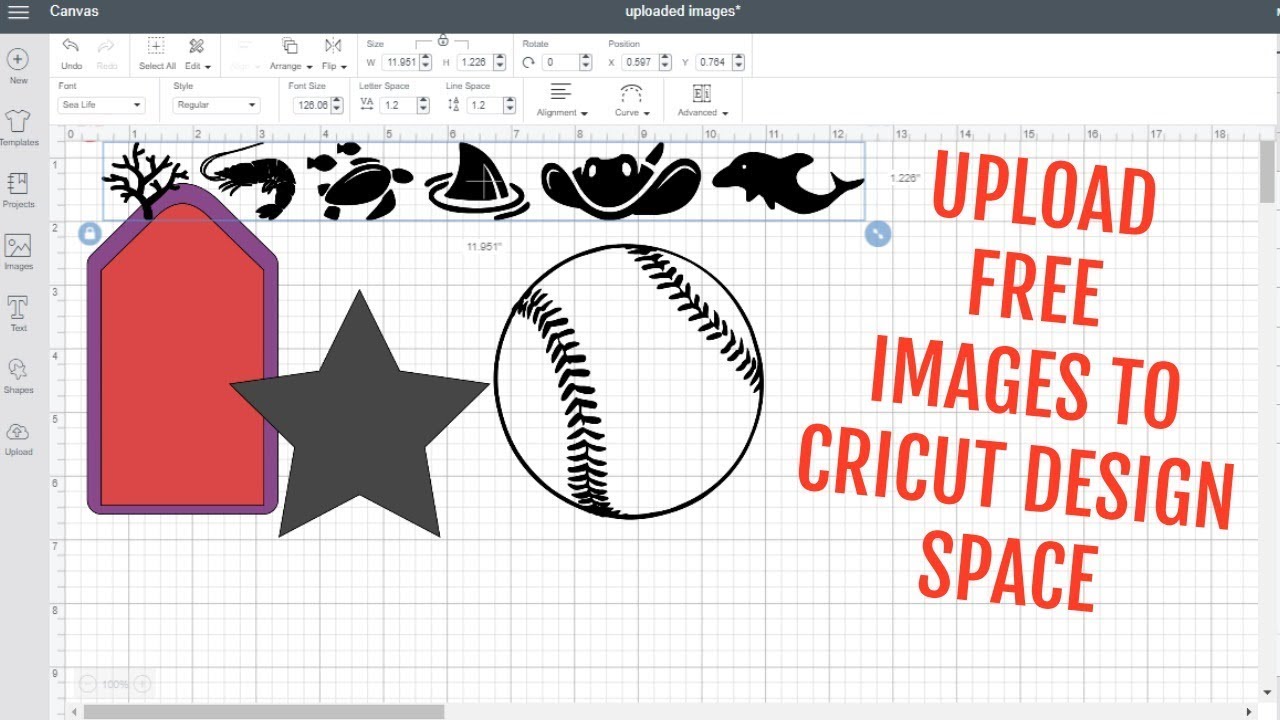Image resolution: width=1280 pixels, height=720 pixels.
Task: Click the Width input field
Action: [402, 62]
